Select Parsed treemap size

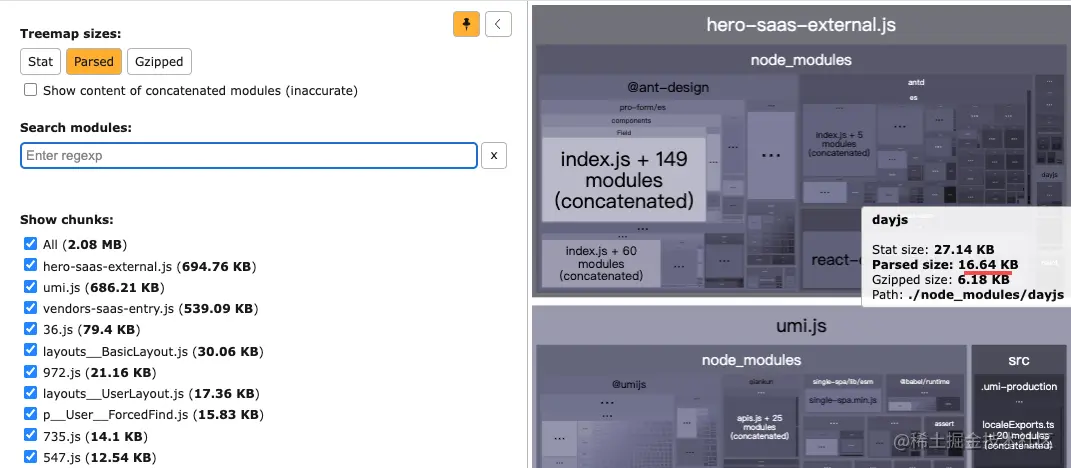(94, 61)
